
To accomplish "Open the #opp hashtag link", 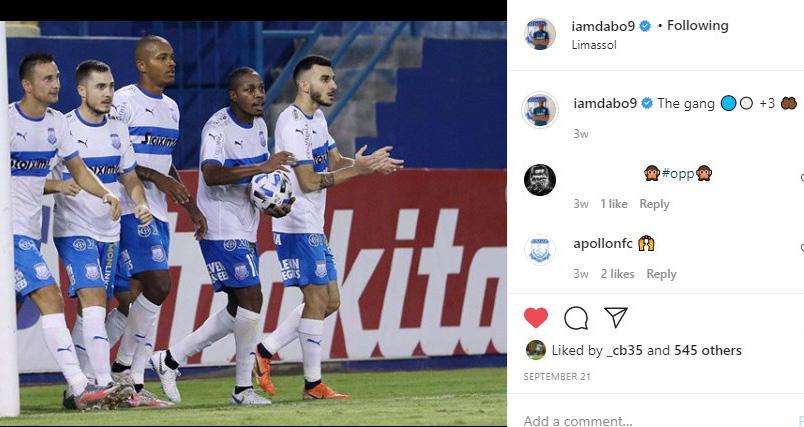I will tap(677, 174).
